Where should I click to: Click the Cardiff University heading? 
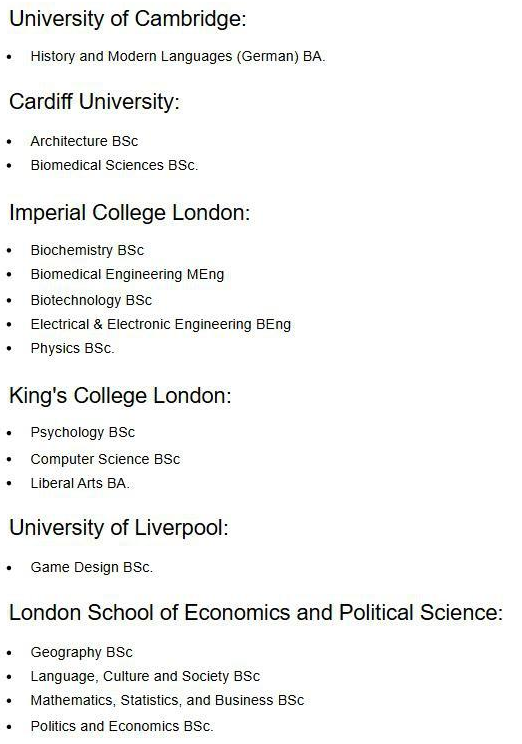coord(94,102)
